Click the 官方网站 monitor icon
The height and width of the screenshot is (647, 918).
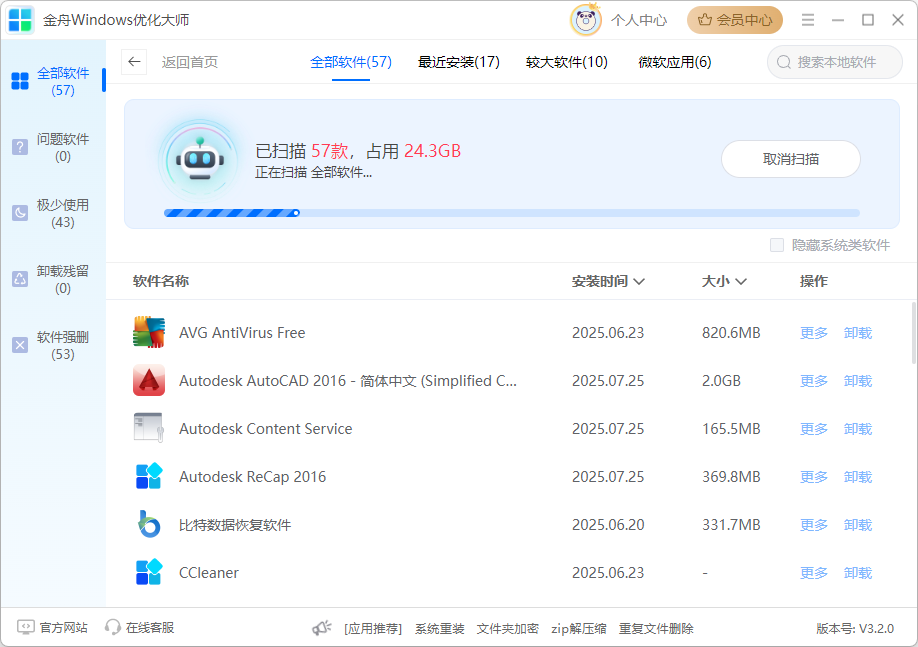click(x=26, y=628)
